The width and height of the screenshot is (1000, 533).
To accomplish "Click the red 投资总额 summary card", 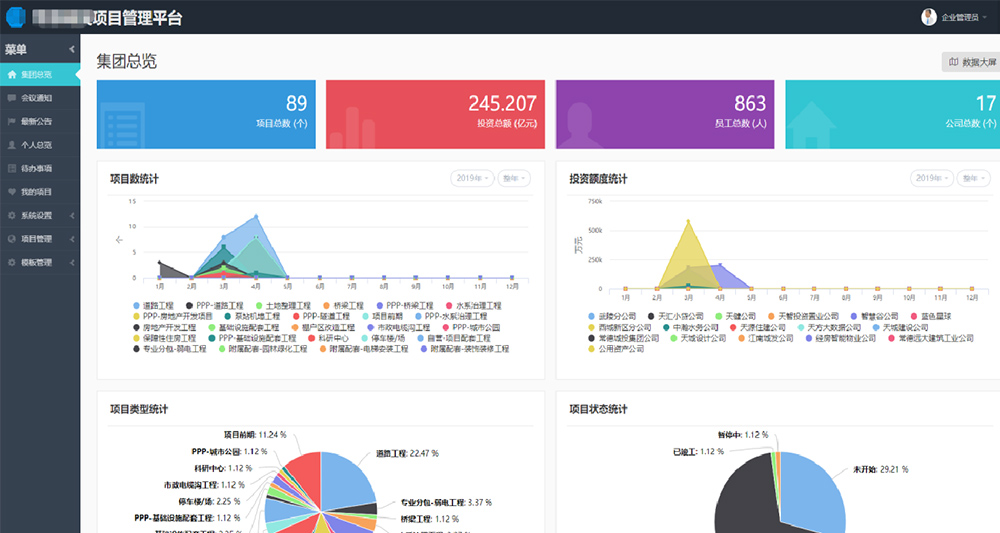I will click(435, 114).
